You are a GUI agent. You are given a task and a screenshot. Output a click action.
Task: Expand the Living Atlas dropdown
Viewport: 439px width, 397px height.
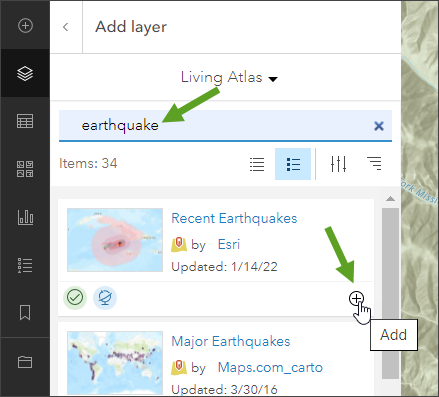229,78
